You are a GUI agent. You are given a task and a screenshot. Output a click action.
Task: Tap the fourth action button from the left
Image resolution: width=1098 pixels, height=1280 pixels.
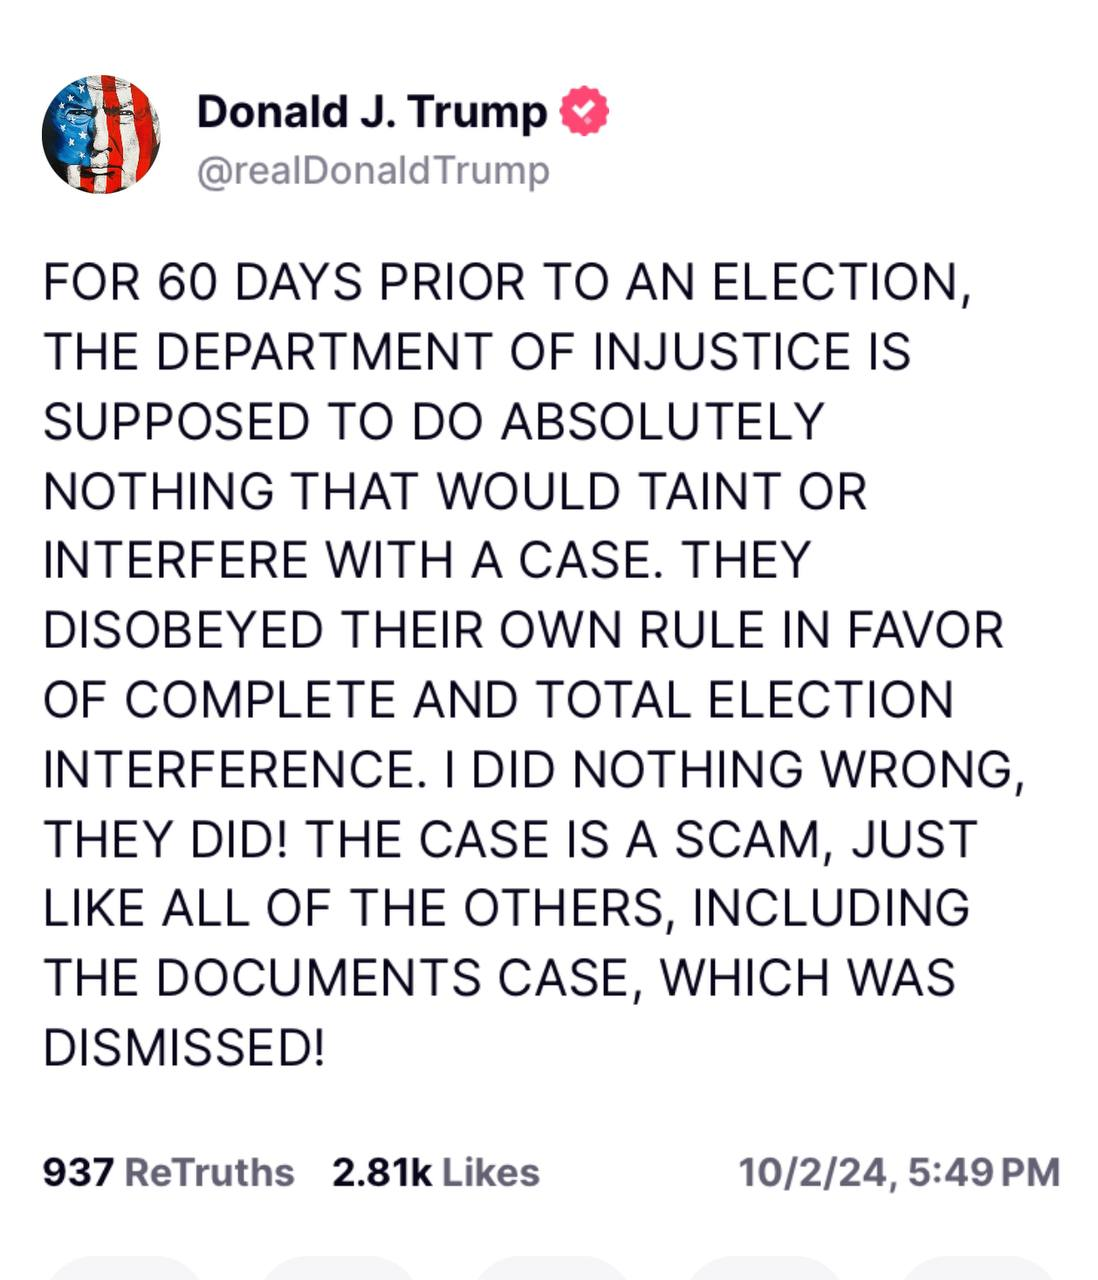pos(764,1268)
